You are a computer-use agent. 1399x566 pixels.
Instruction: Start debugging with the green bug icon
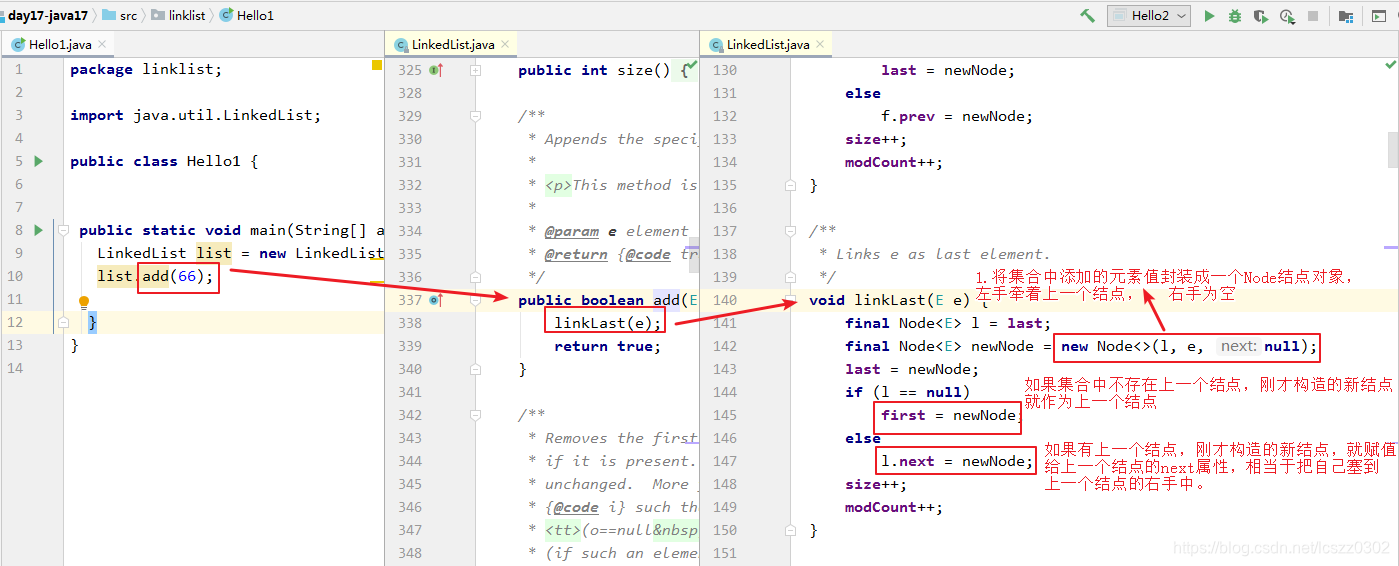[x=1235, y=16]
